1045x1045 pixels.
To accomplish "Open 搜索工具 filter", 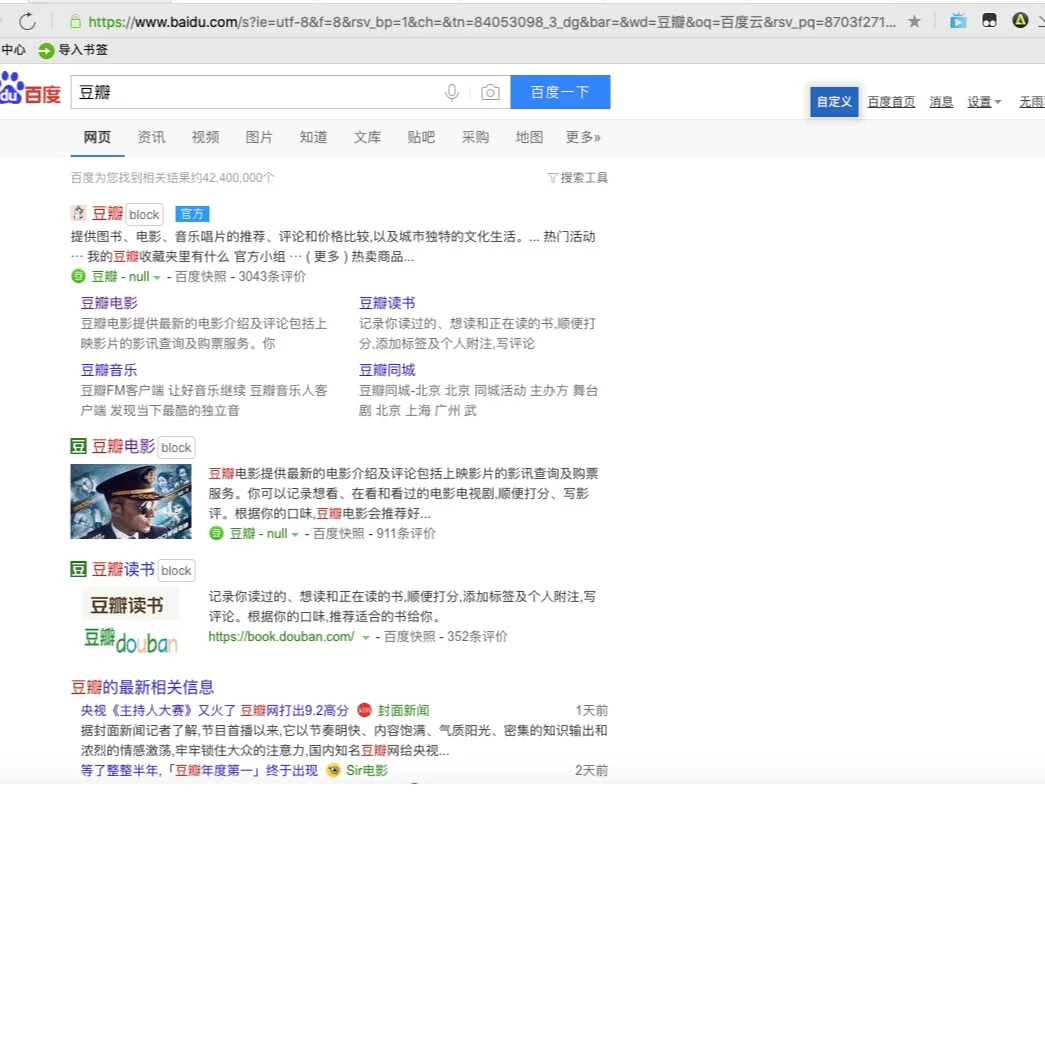I will tap(577, 177).
